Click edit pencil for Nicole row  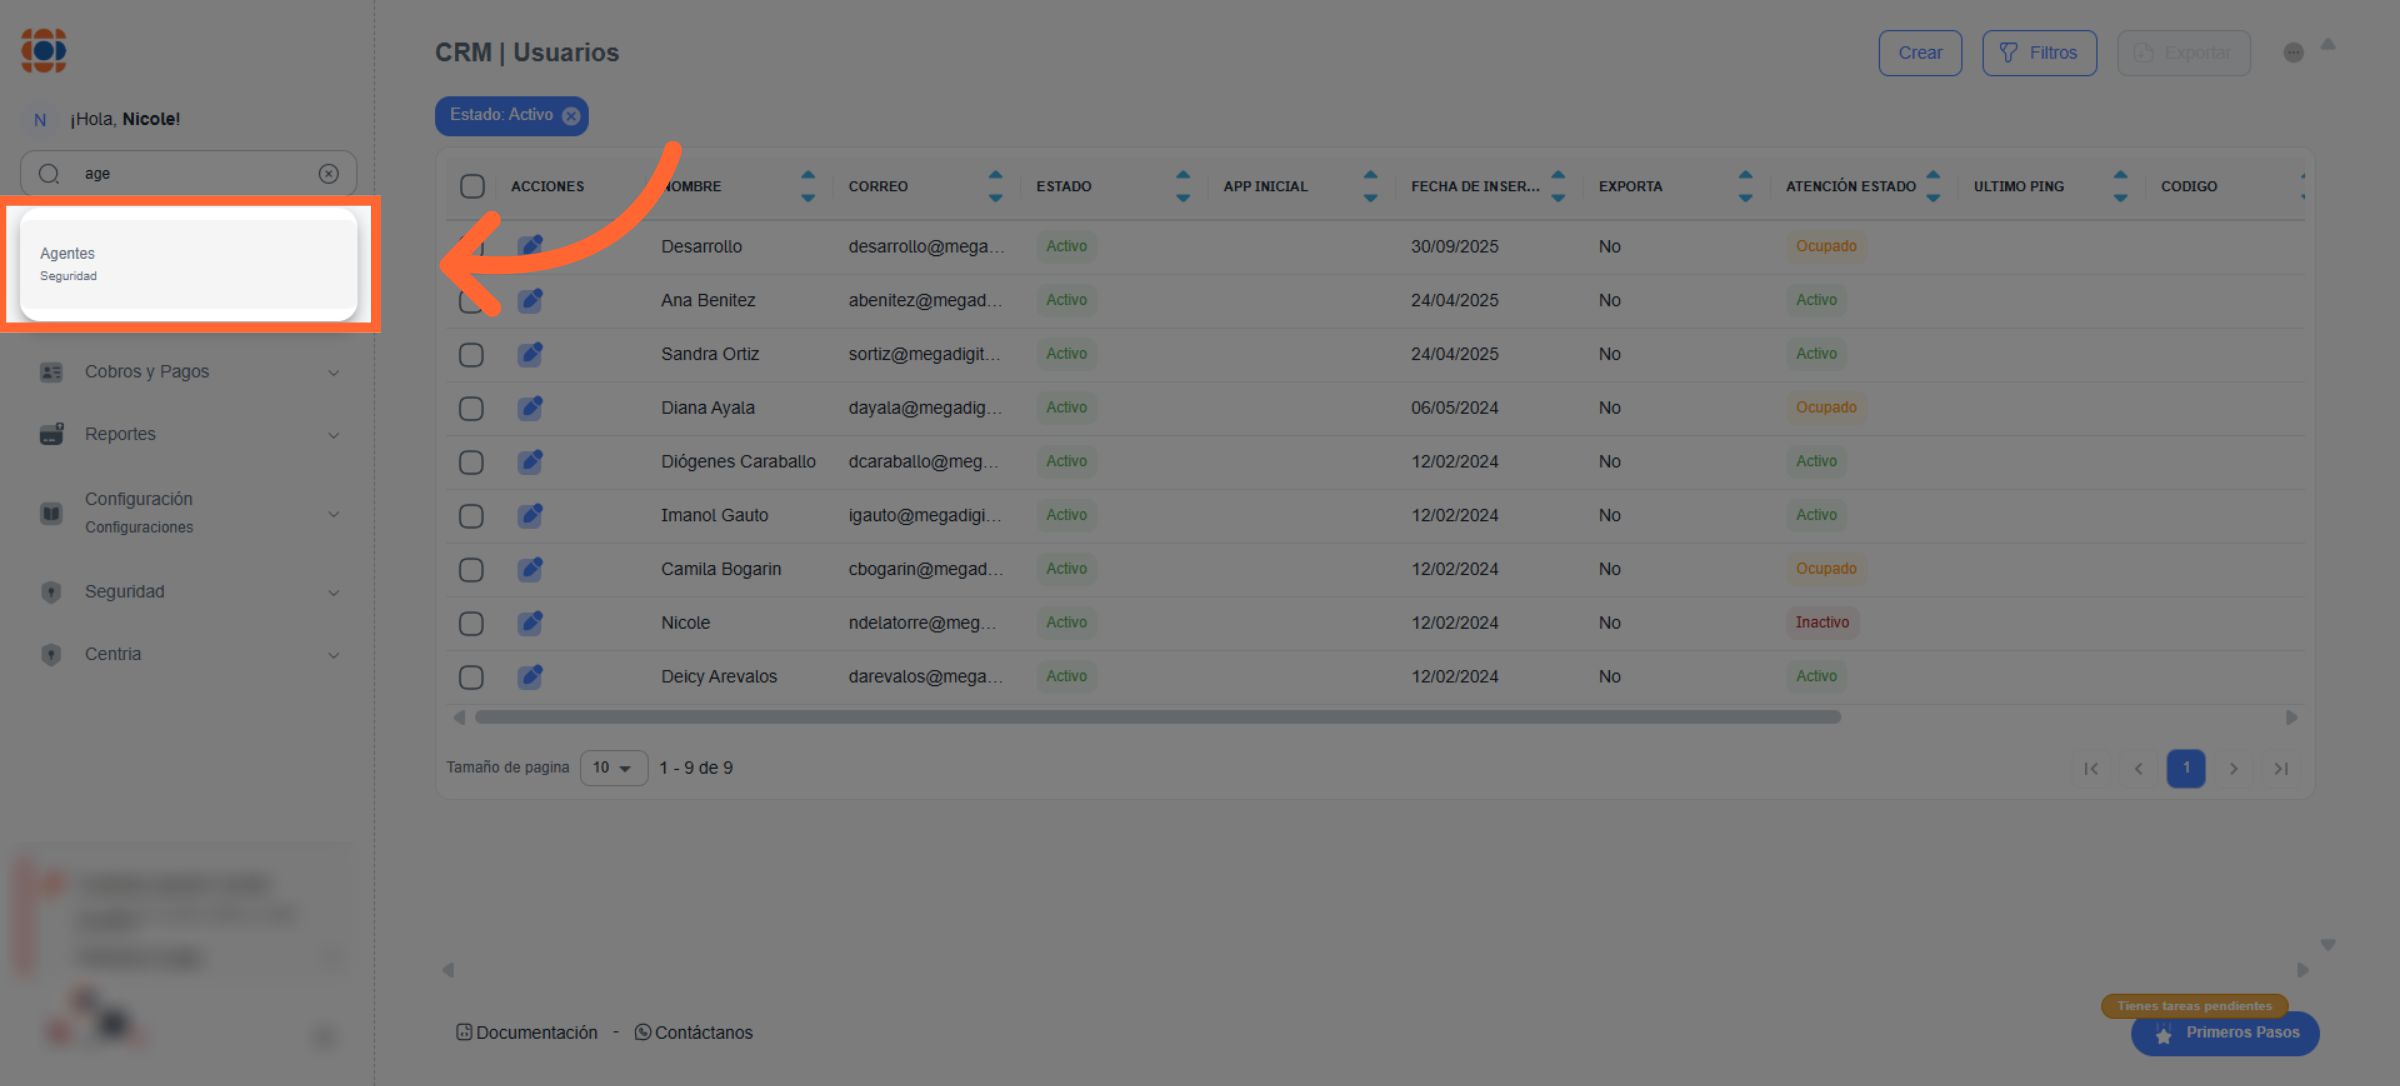(530, 623)
